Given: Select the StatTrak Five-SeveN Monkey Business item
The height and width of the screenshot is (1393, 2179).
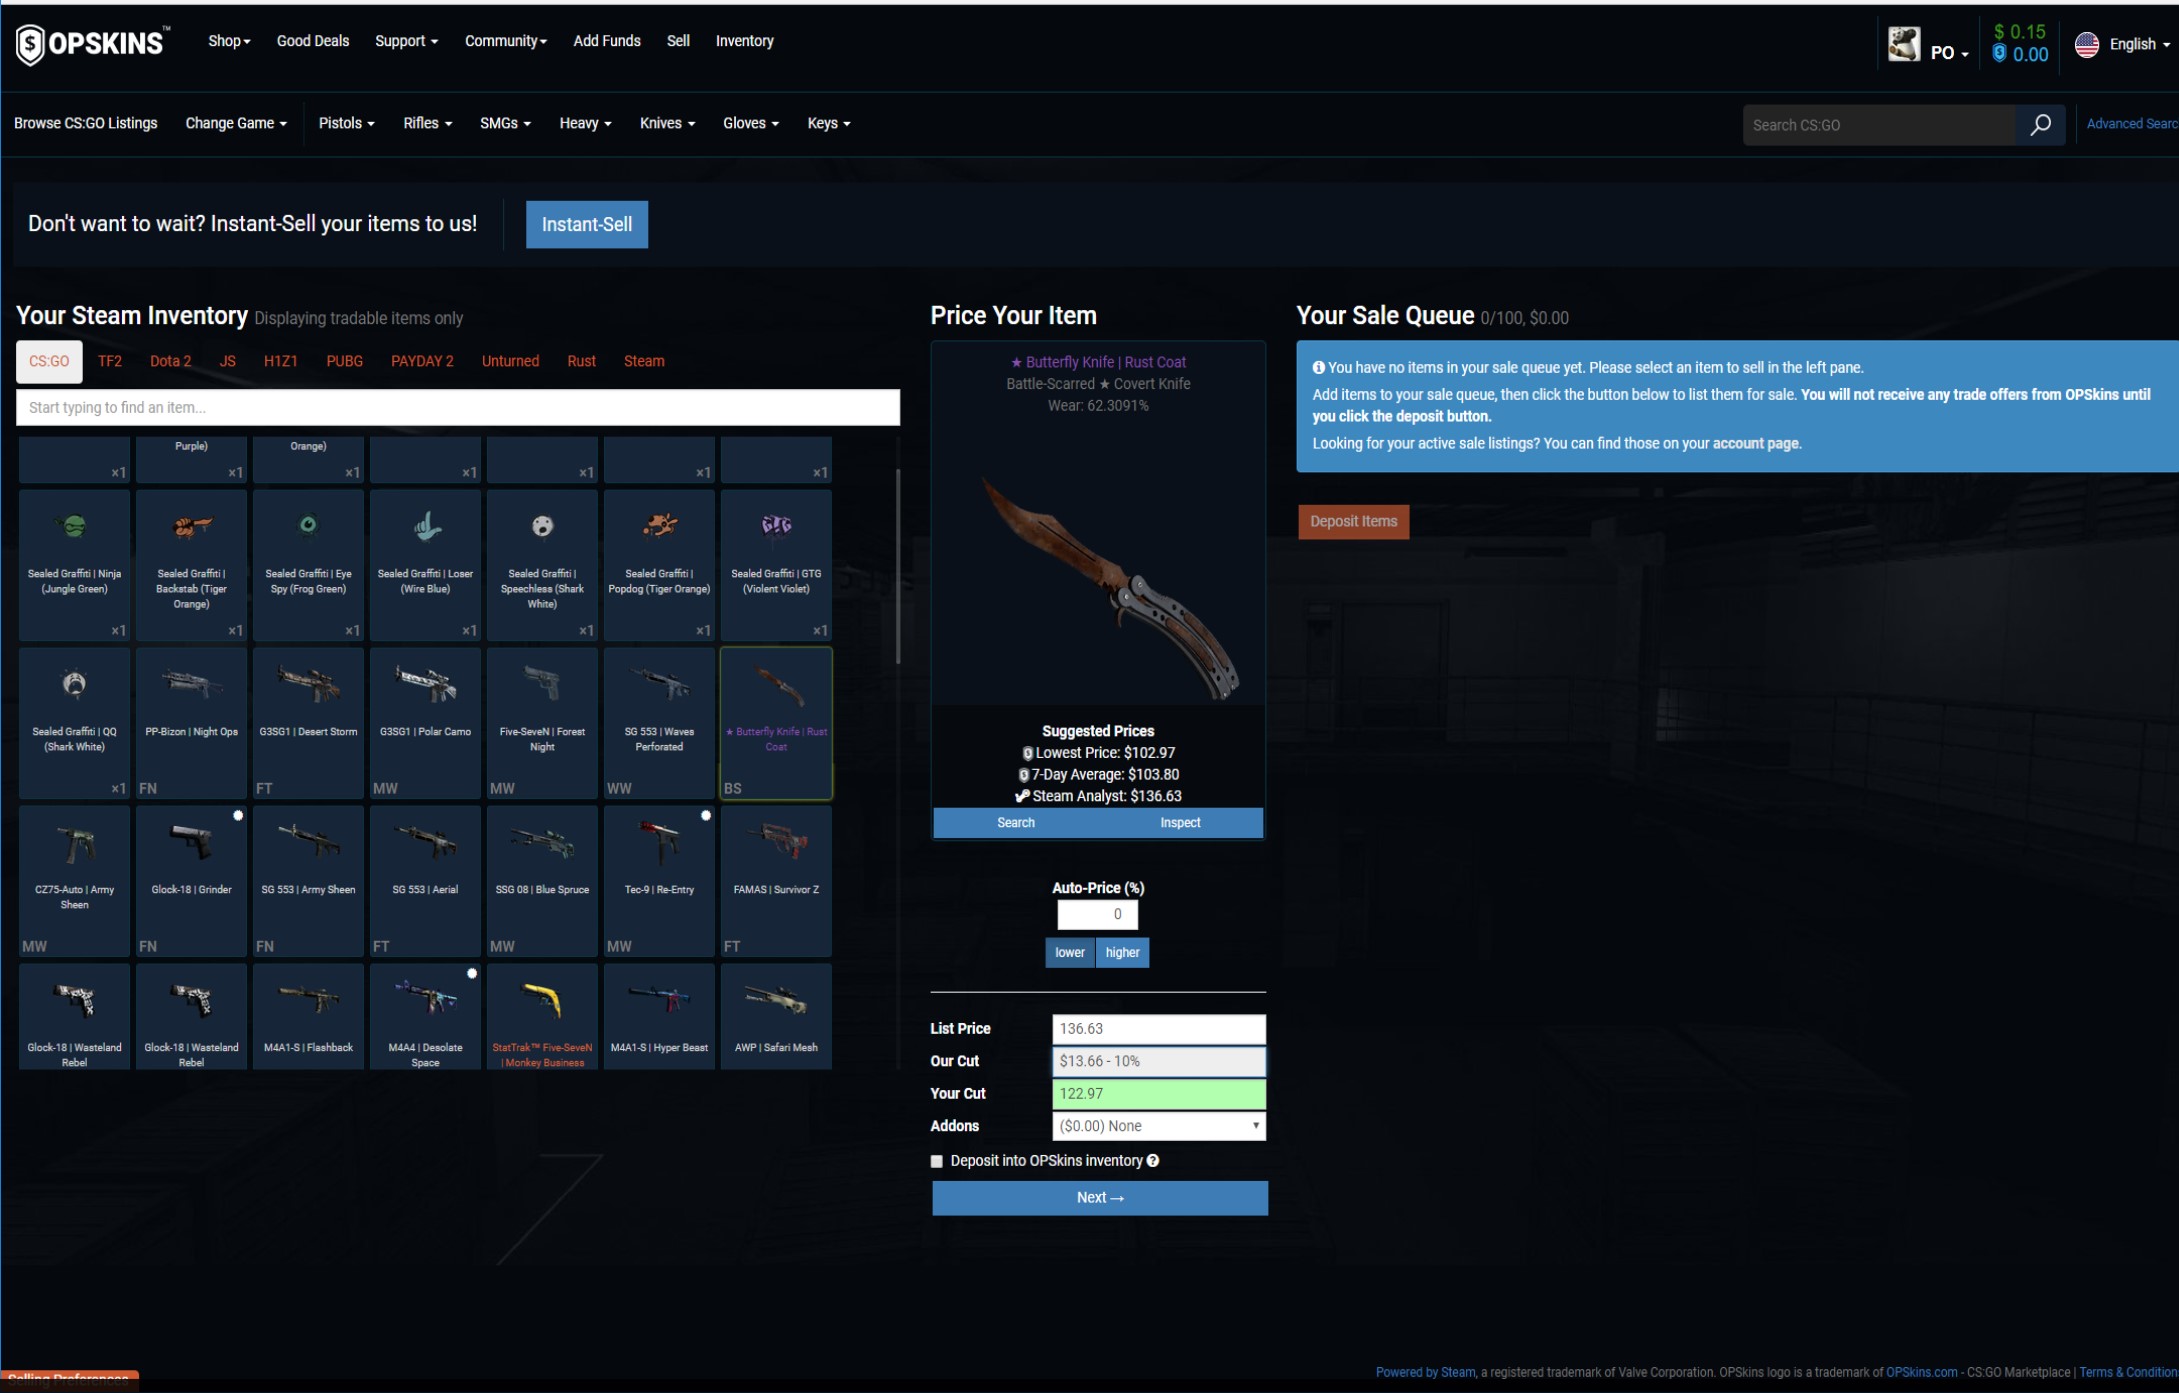Looking at the screenshot, I should (x=542, y=1017).
